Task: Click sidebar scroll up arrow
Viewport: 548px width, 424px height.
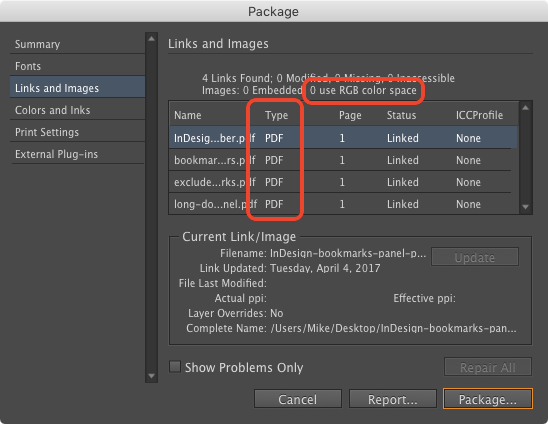Action: click(151, 39)
